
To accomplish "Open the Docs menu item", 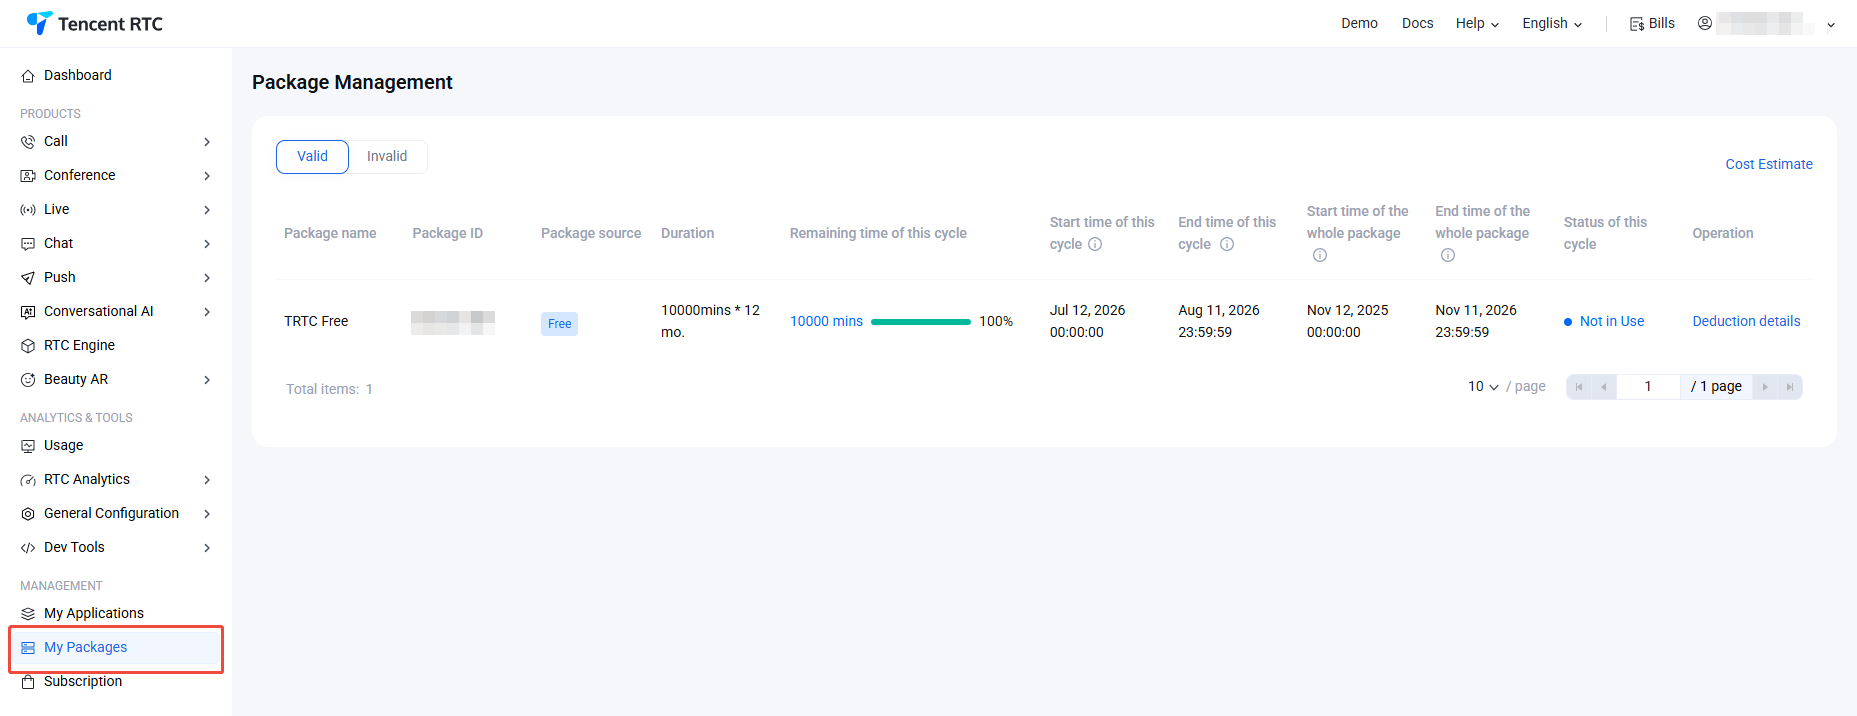I will (1417, 23).
